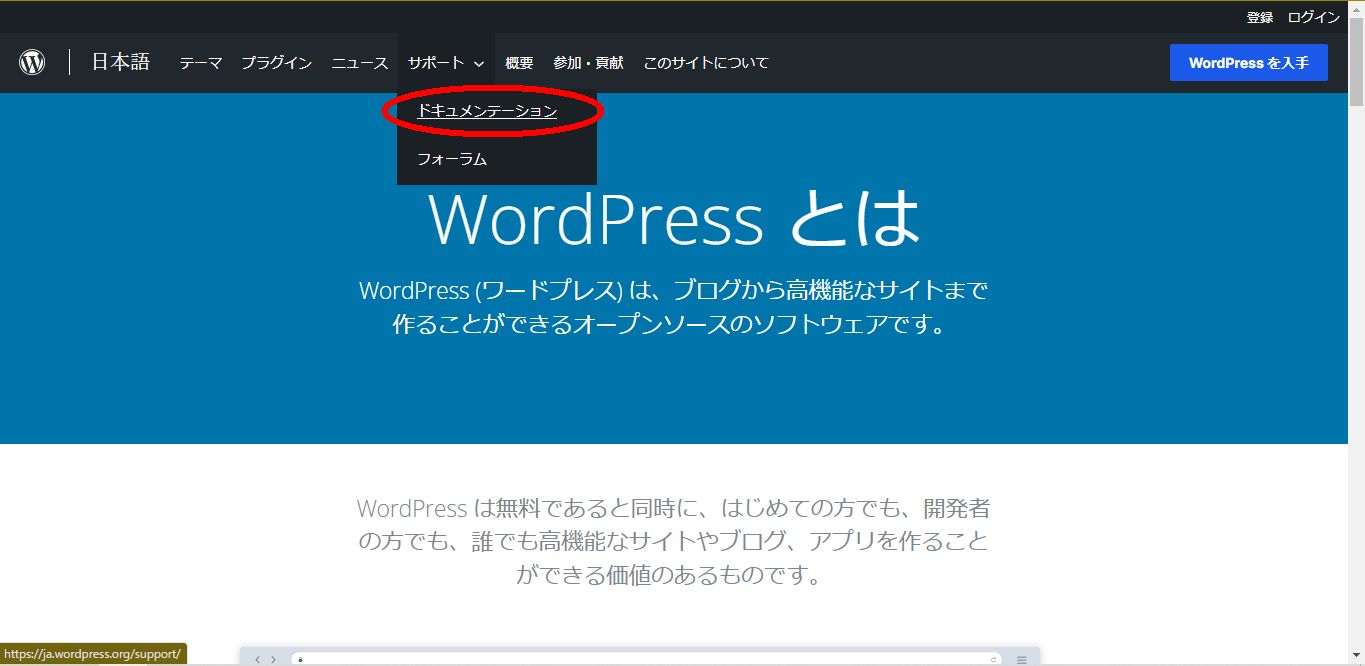Choose フォーラム from the サポート submenu
The width and height of the screenshot is (1365, 666).
tap(452, 159)
